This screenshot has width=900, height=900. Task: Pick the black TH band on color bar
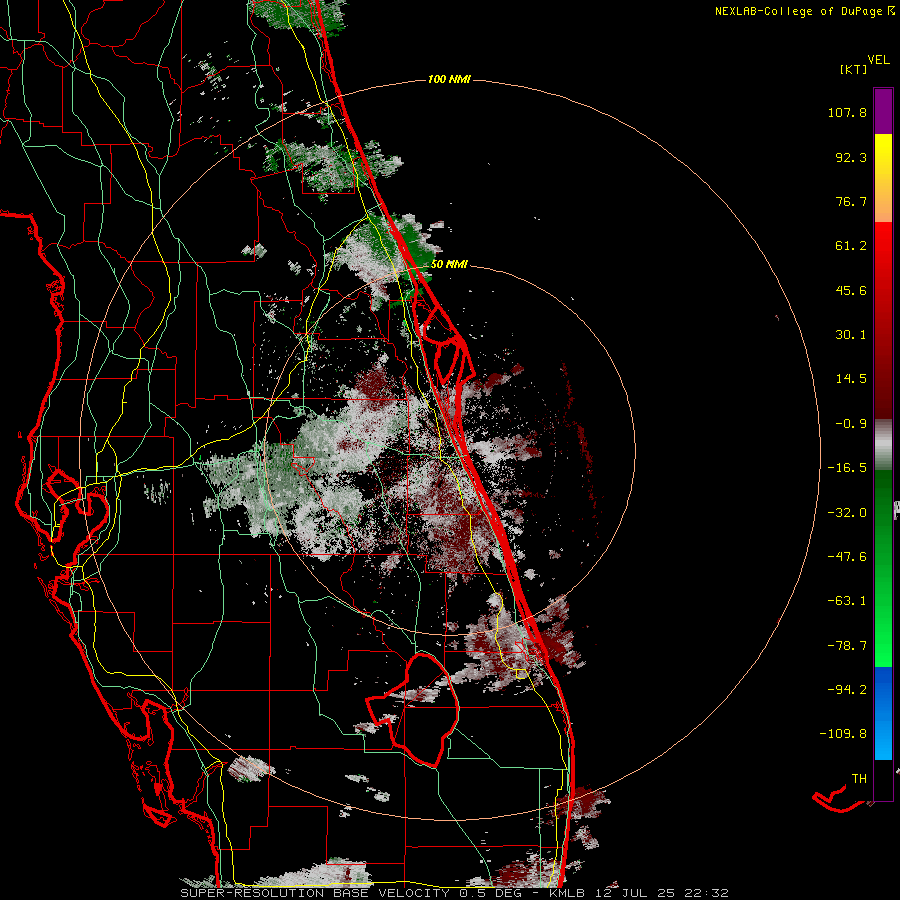(883, 779)
